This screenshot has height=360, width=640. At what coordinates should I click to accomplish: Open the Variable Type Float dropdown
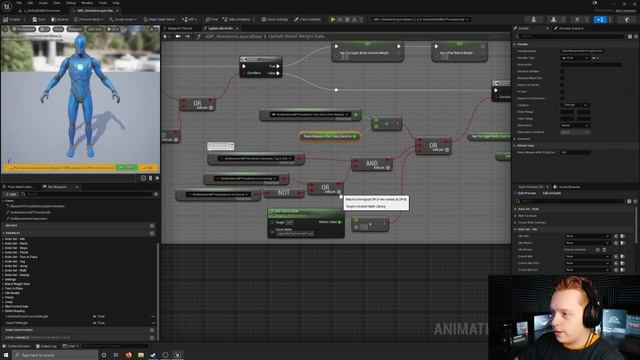tap(575, 58)
